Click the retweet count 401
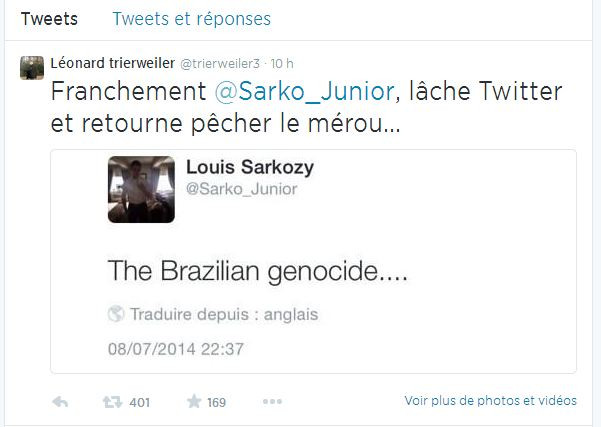 [x=140, y=402]
